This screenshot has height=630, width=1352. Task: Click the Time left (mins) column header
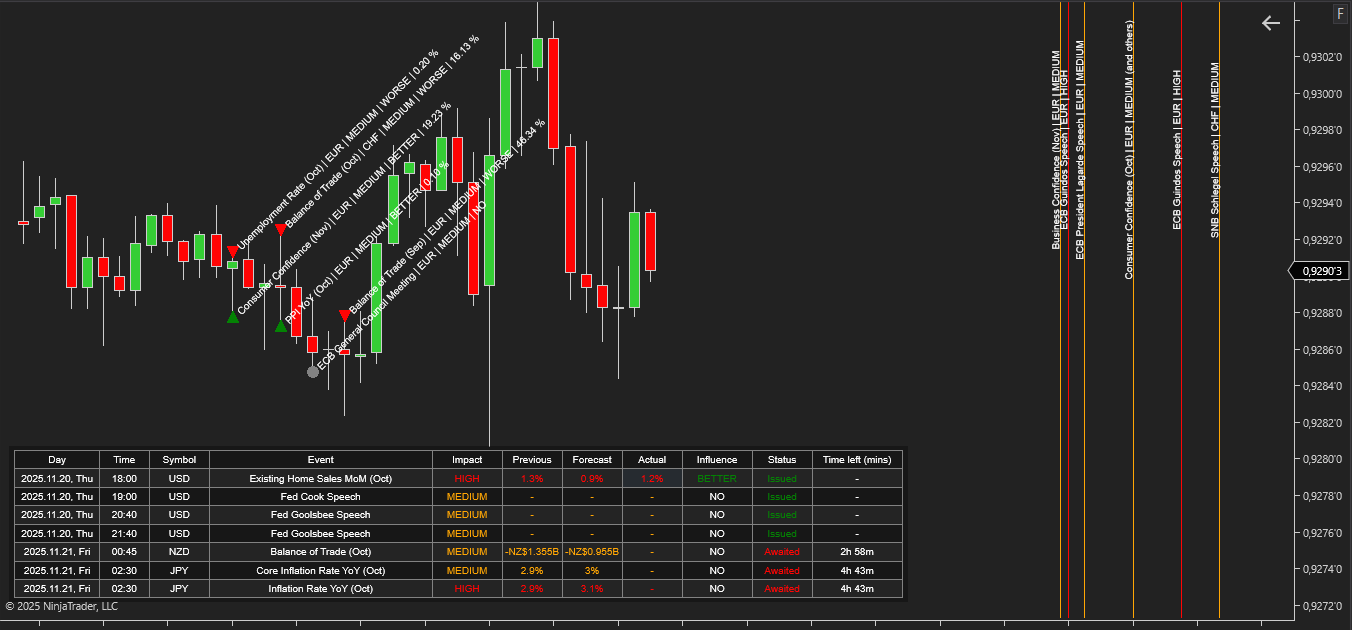(x=857, y=460)
